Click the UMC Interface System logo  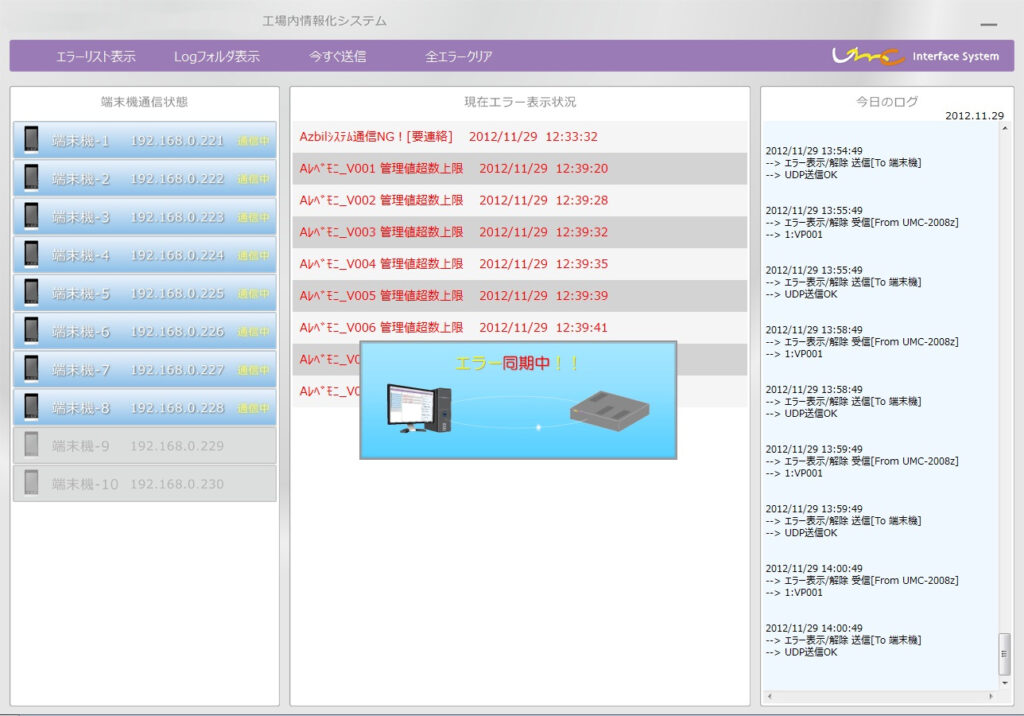915,56
